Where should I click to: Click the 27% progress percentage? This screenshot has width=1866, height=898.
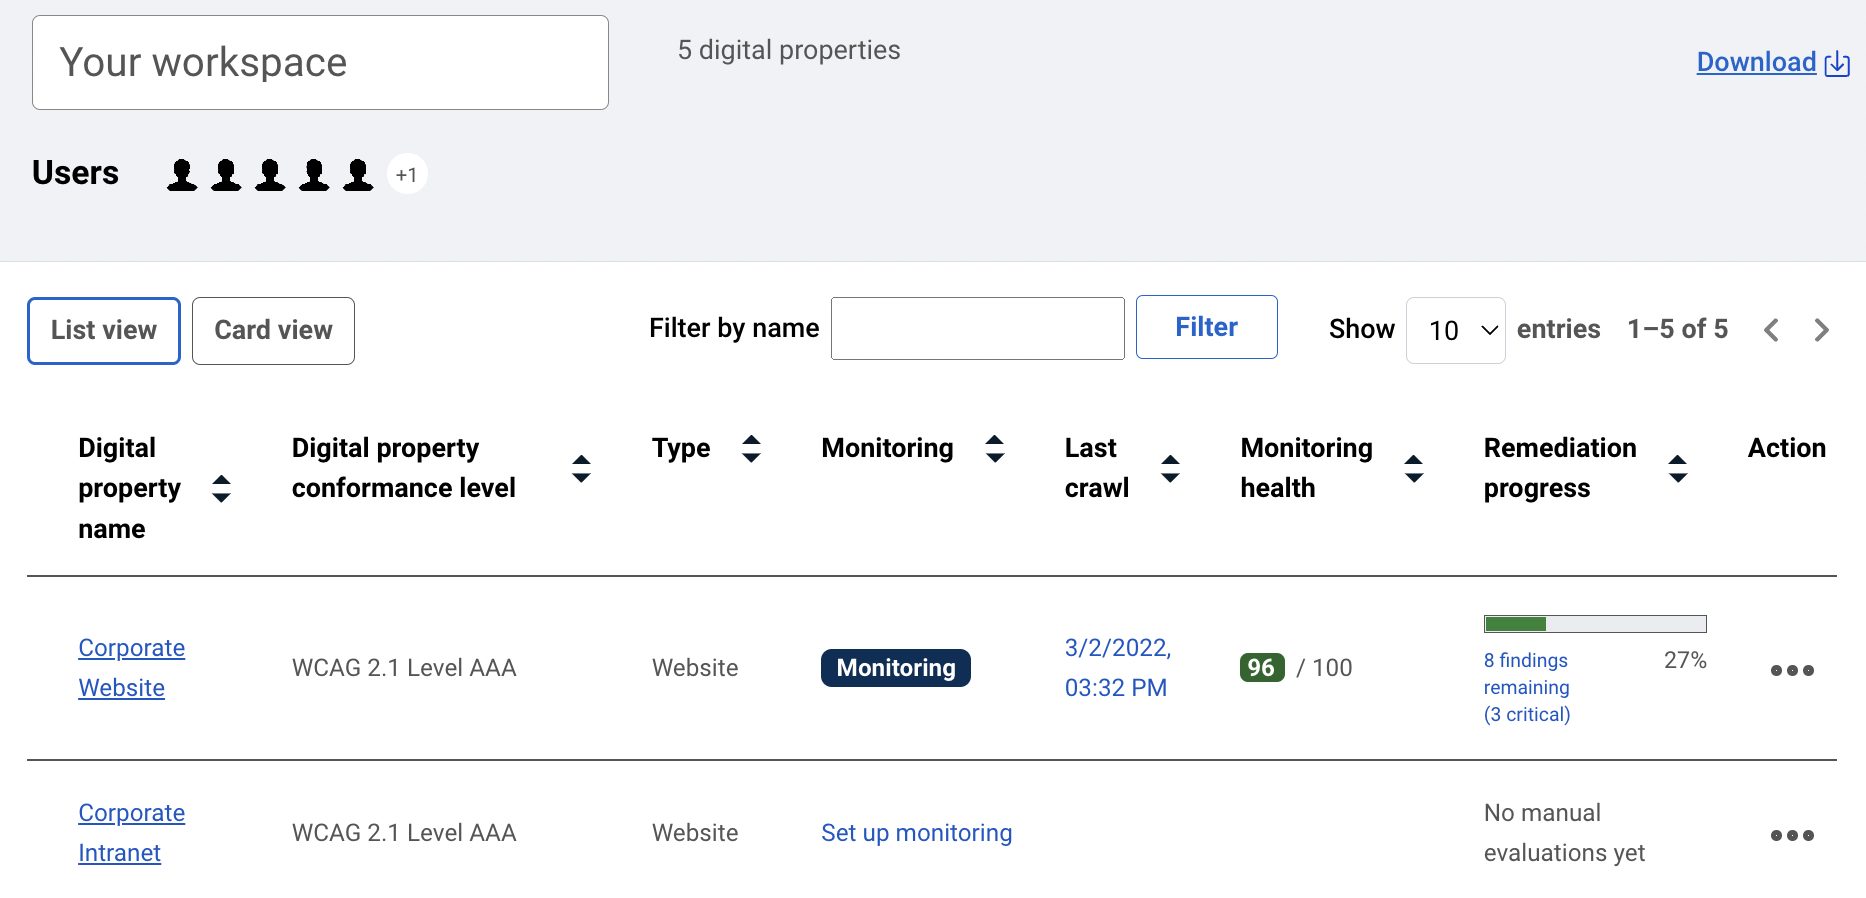point(1685,660)
